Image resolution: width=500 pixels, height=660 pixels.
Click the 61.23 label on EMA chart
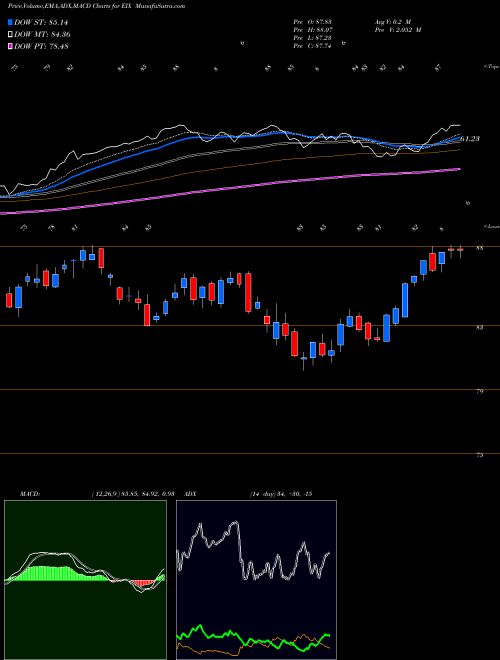(470, 138)
